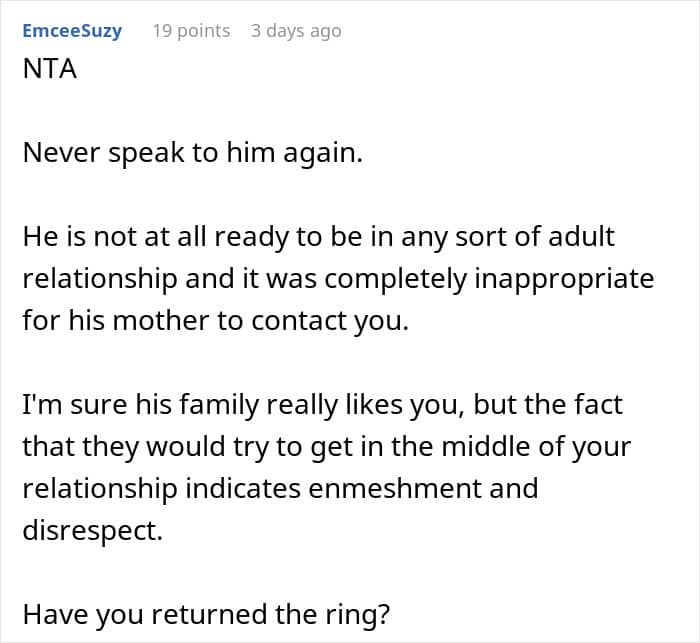Click the line starting 'He is not at all ready'

[x=319, y=239]
